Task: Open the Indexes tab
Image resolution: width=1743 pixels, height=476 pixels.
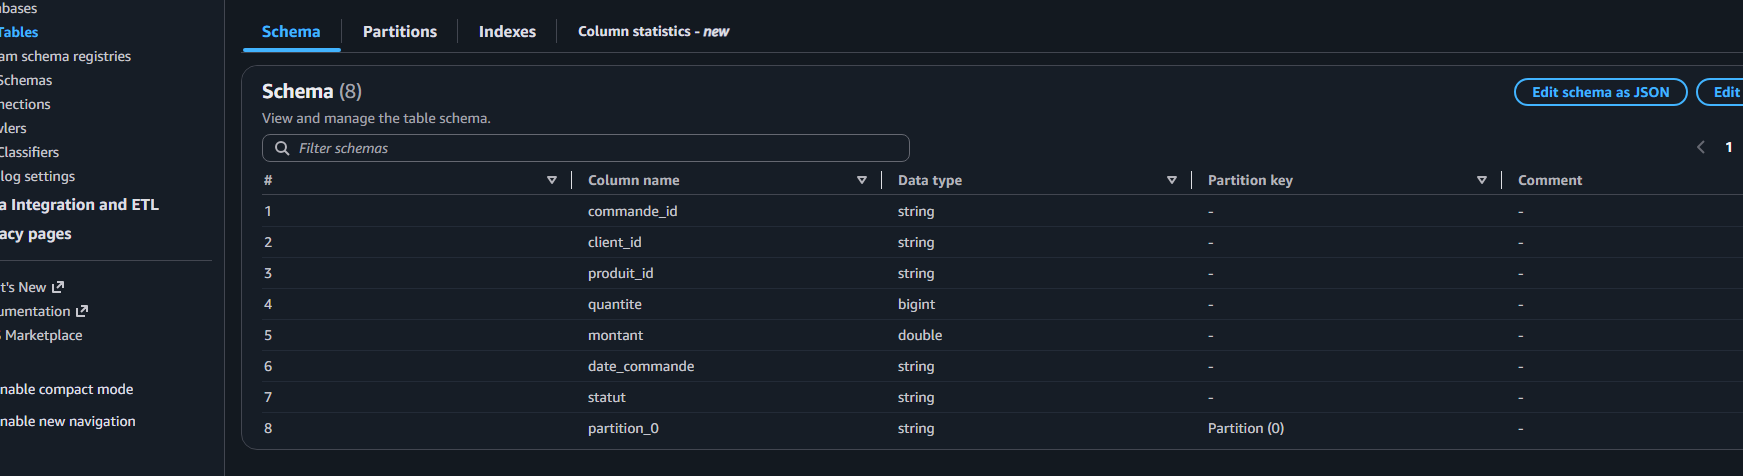Action: 507,32
